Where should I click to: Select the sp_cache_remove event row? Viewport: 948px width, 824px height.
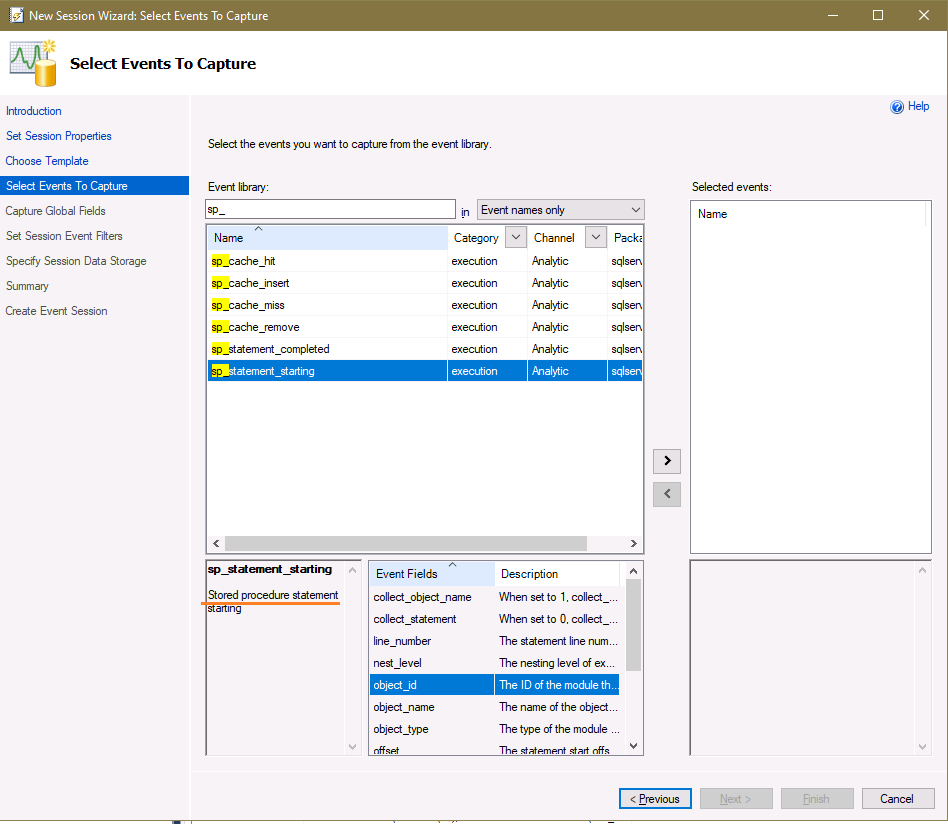click(425, 327)
